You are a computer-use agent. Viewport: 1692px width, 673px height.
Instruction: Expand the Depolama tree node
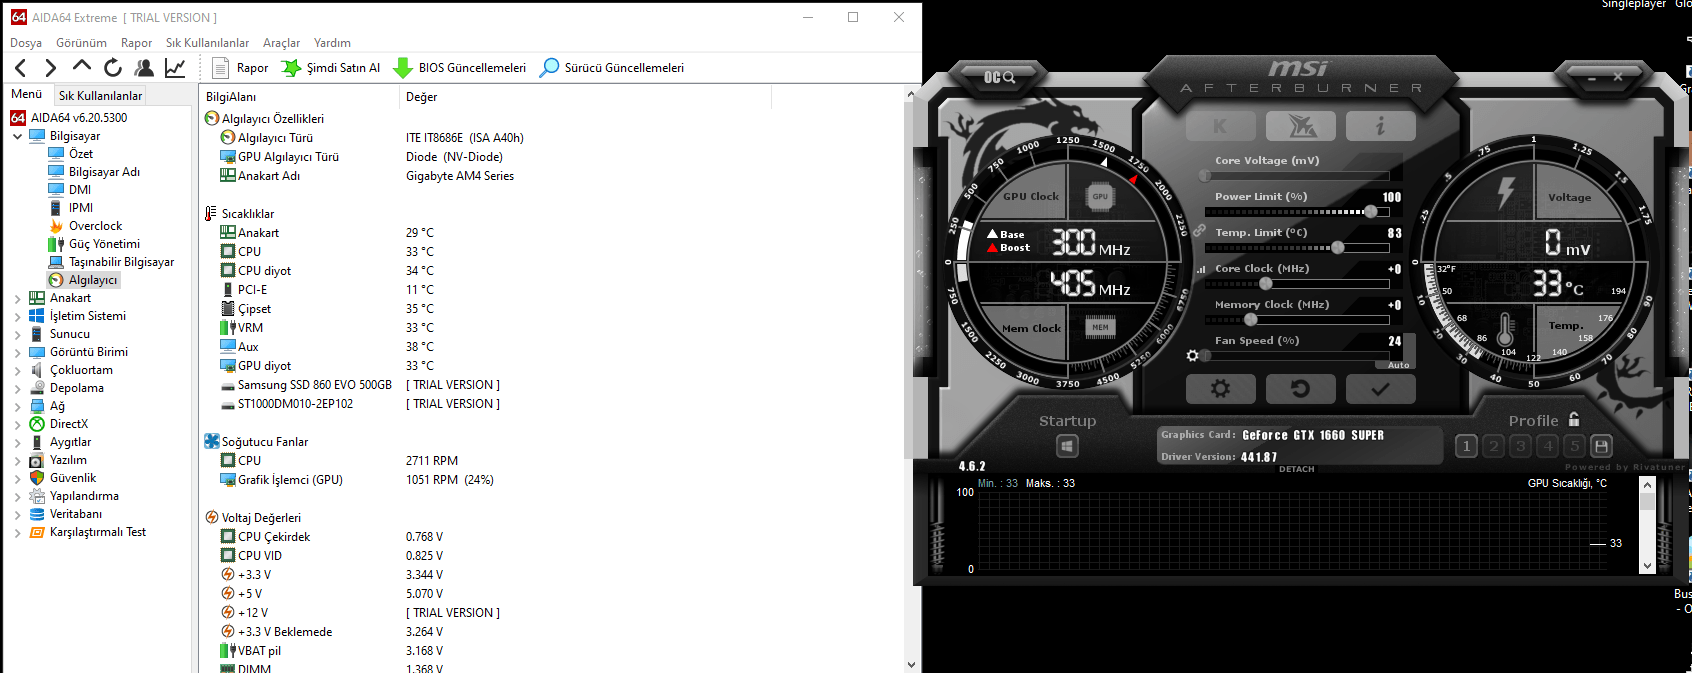(17, 388)
